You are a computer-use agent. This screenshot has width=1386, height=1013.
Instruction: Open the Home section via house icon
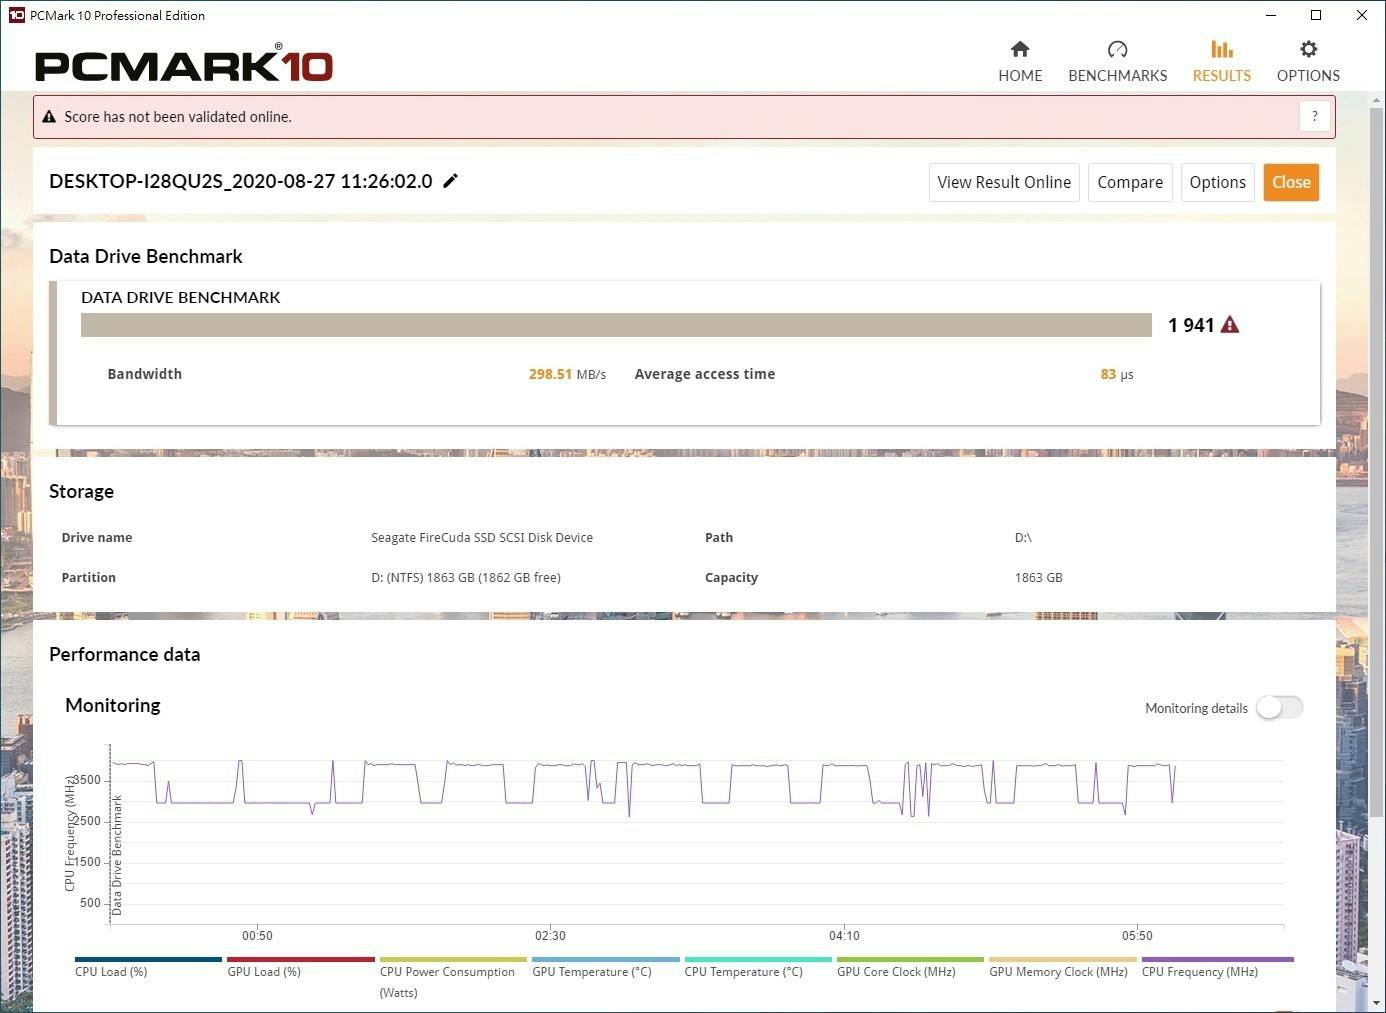1019,50
